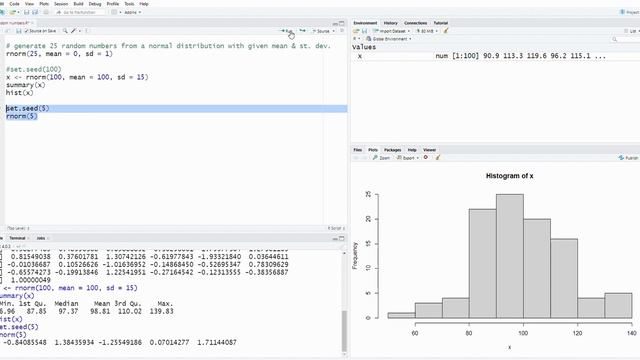640x360 pixels.
Task: Open the Code menu
Action: (x=14, y=4)
